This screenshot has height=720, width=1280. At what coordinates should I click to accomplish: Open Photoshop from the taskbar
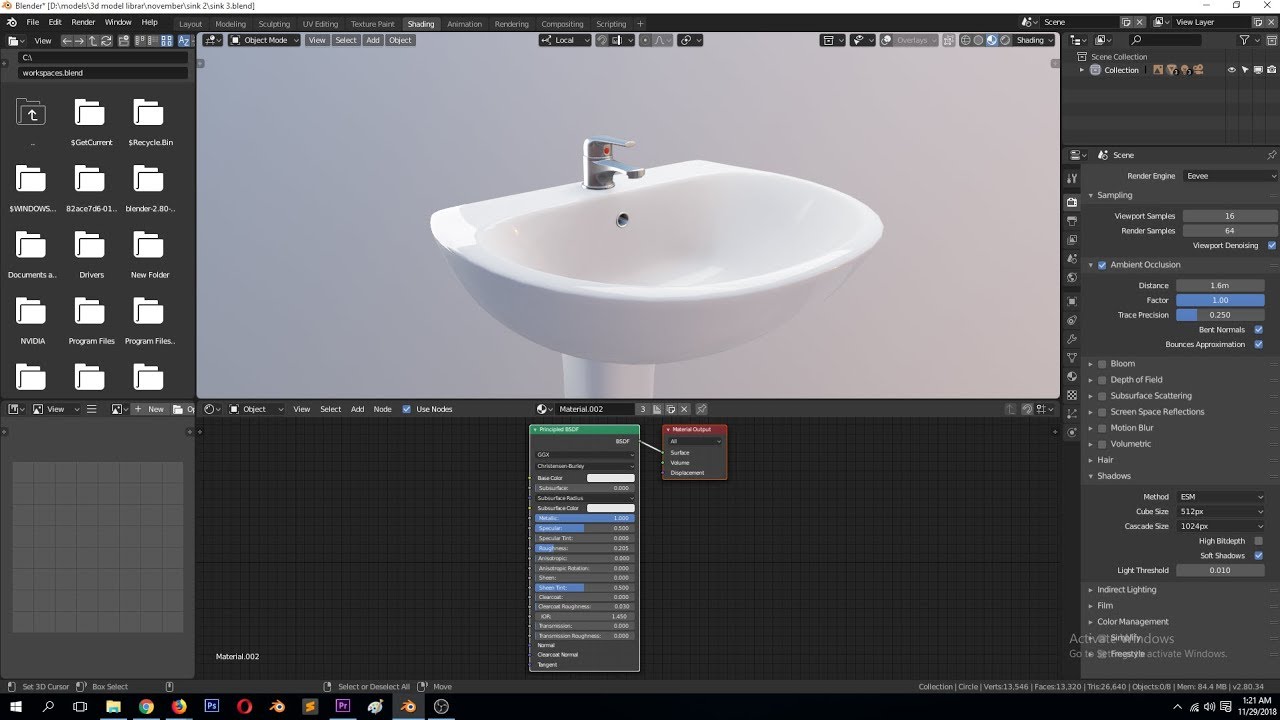[211, 706]
